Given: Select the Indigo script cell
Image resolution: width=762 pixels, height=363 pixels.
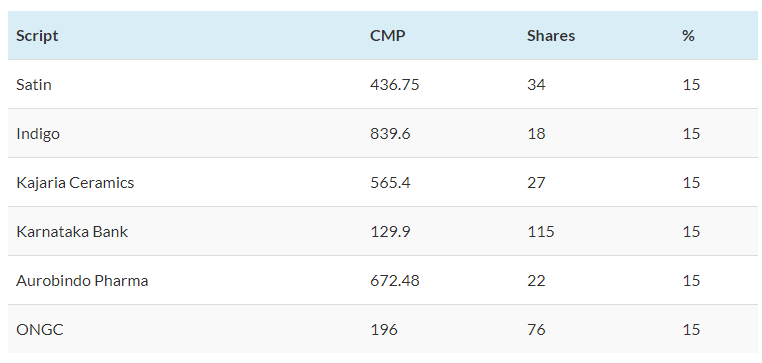Looking at the screenshot, I should [38, 134].
